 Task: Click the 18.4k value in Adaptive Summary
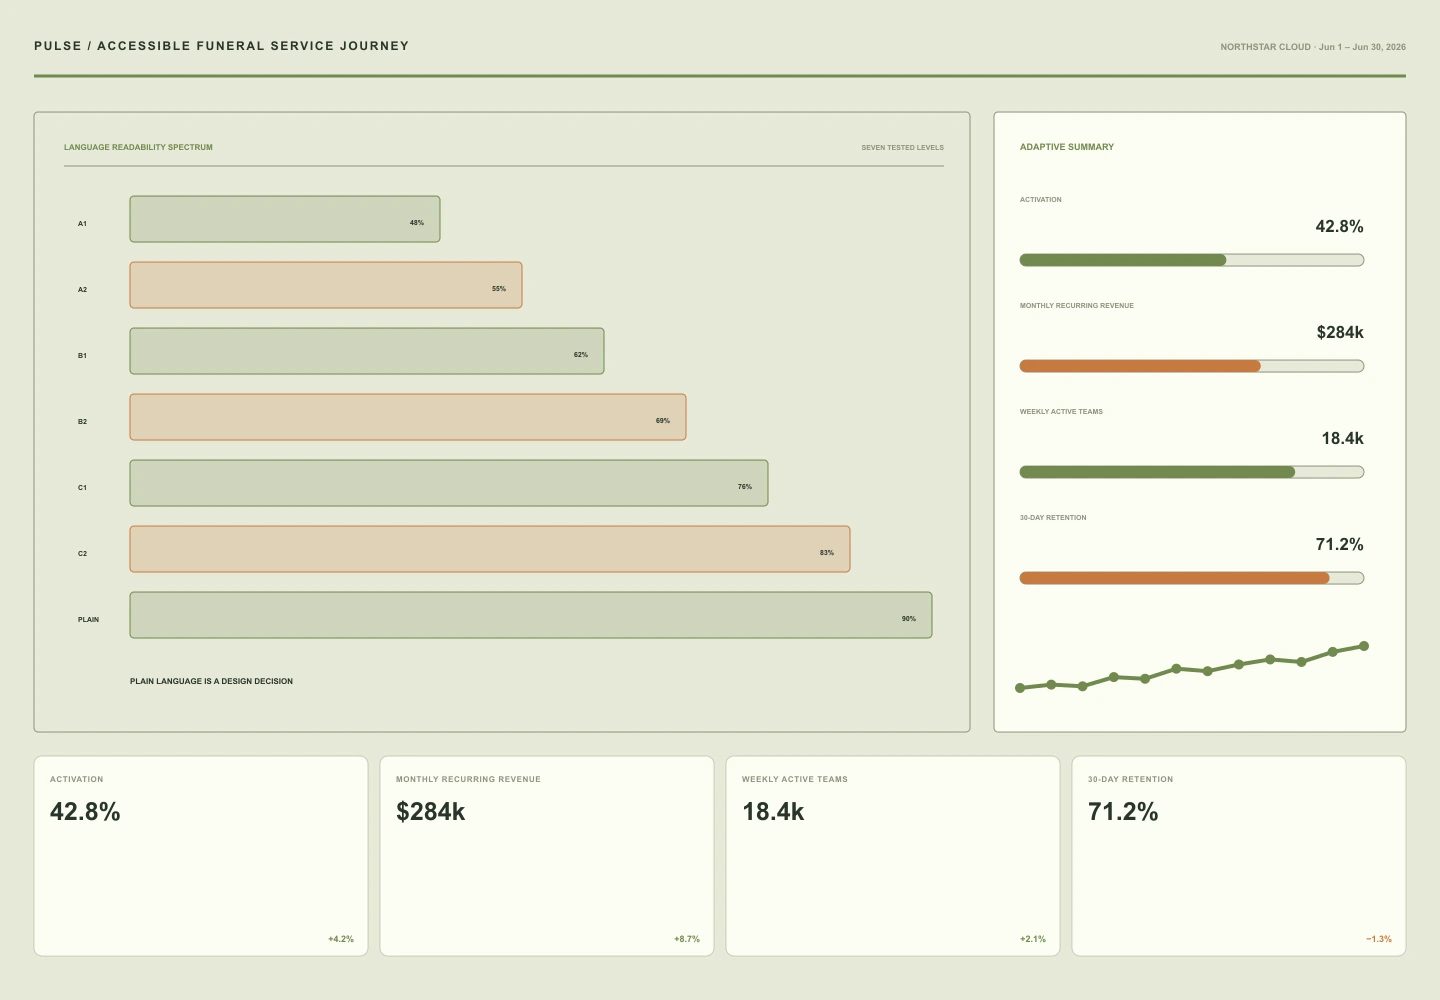pyautogui.click(x=1342, y=438)
